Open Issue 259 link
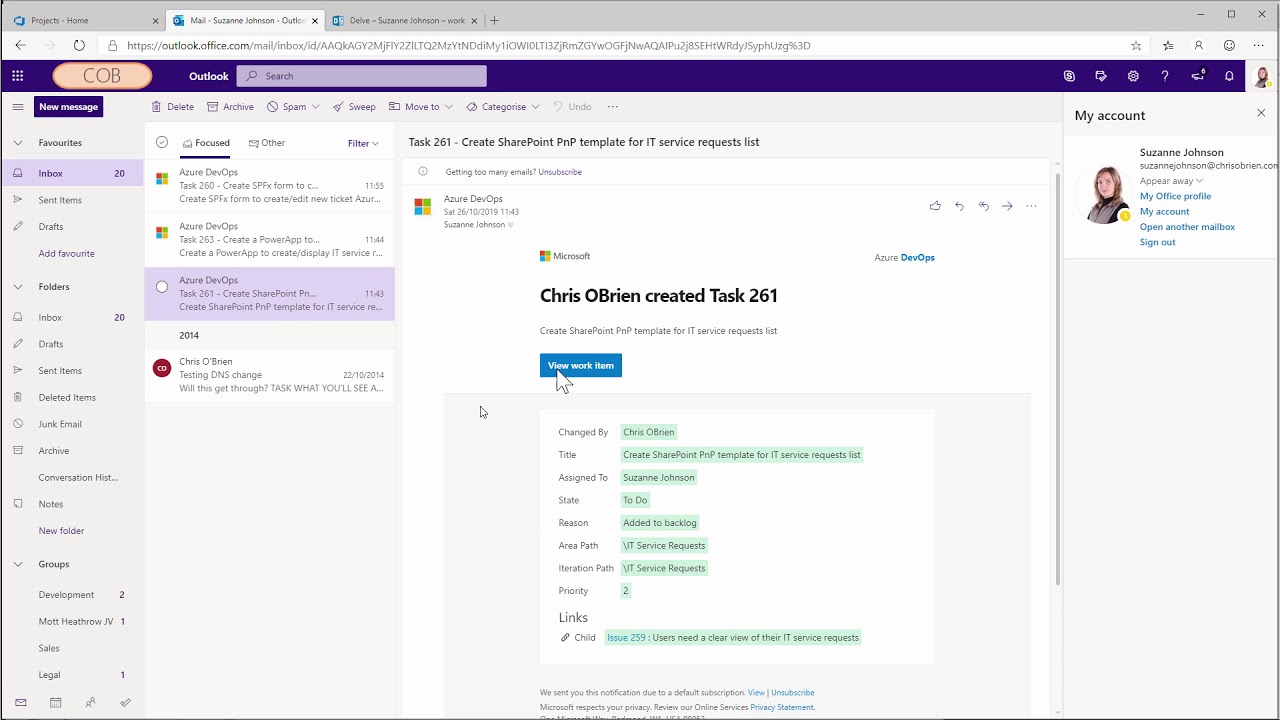Image resolution: width=1280 pixels, height=720 pixels. point(626,637)
